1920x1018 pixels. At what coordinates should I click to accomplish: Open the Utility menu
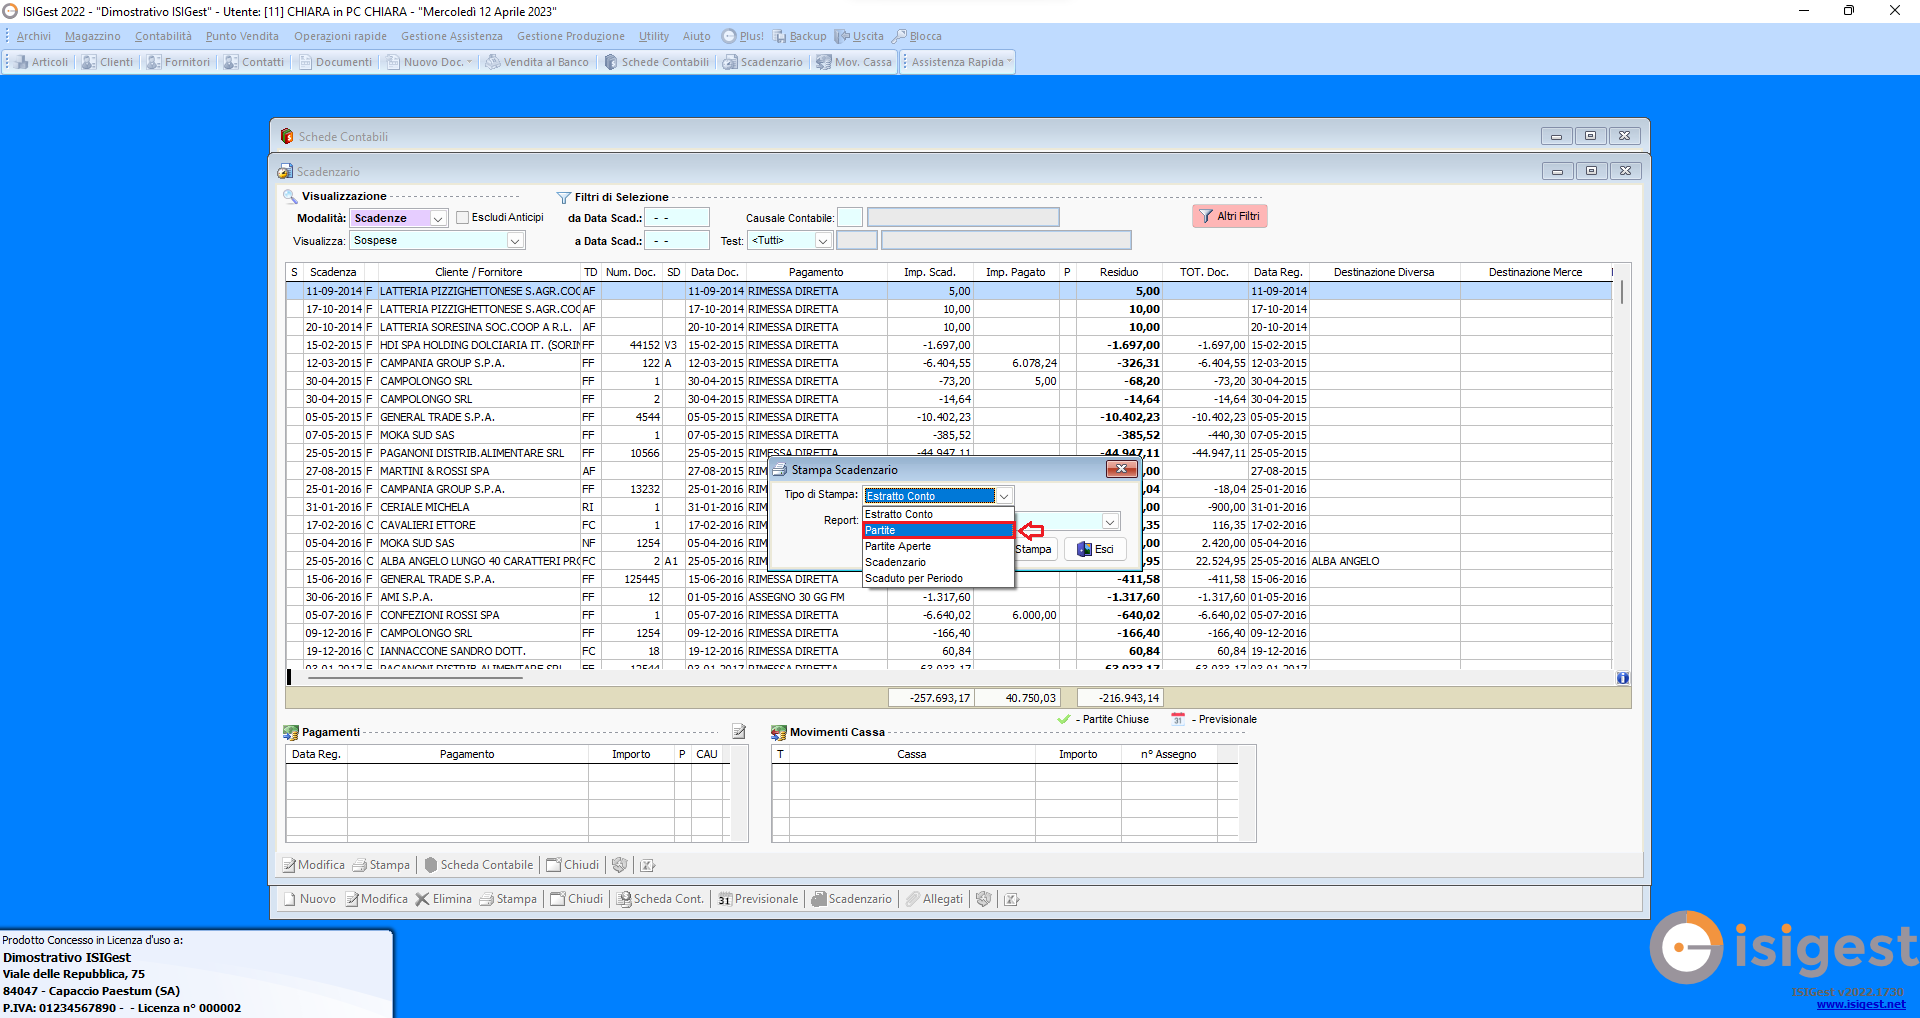(x=654, y=36)
